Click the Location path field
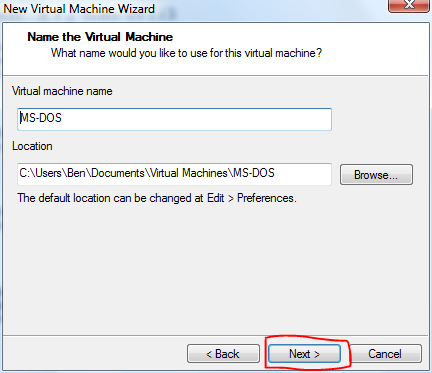Image resolution: width=432 pixels, height=373 pixels. click(x=174, y=174)
